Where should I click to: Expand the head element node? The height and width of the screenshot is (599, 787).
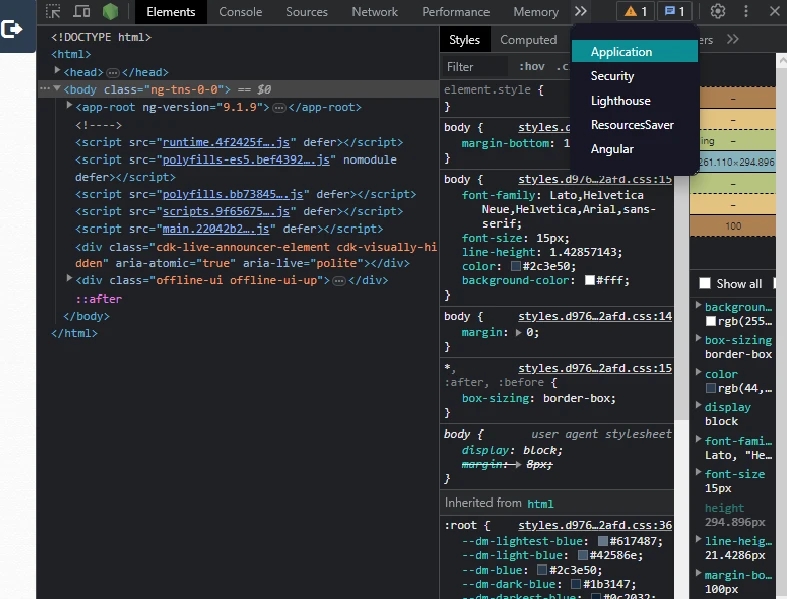tap(57, 70)
